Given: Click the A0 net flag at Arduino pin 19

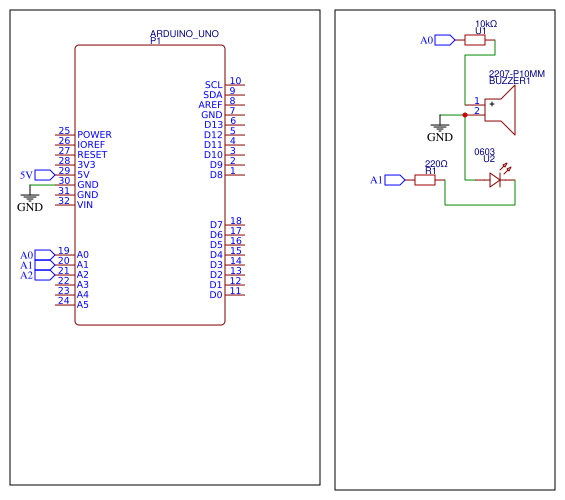Looking at the screenshot, I should [x=45, y=255].
